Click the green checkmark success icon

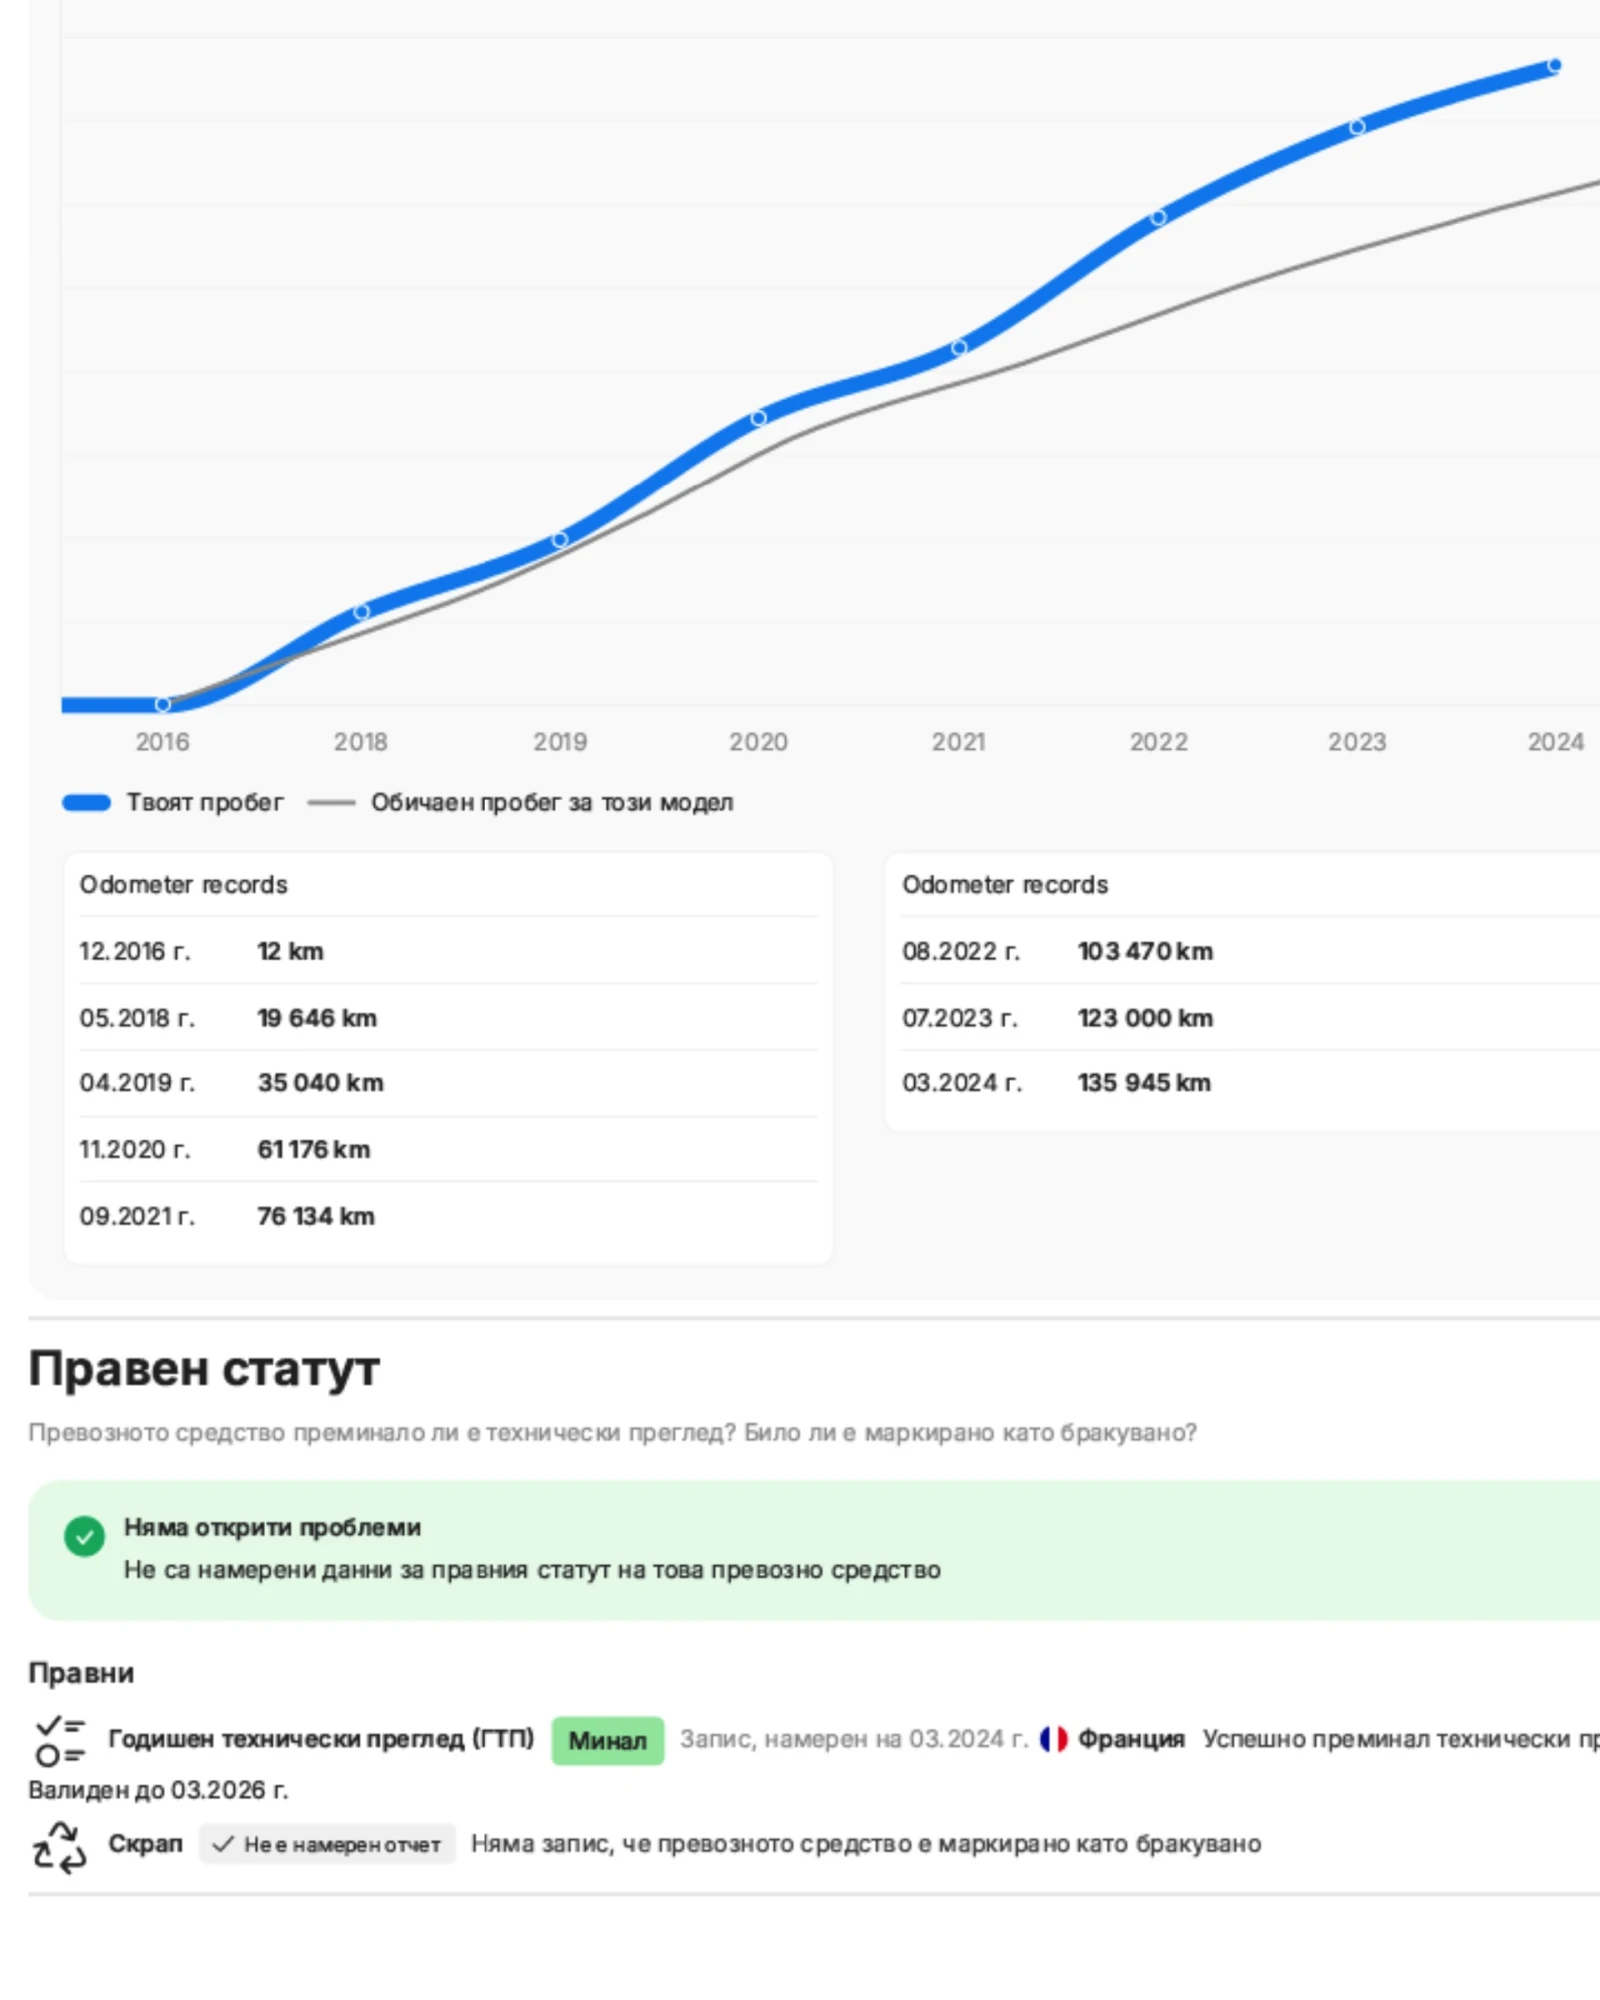click(84, 1536)
